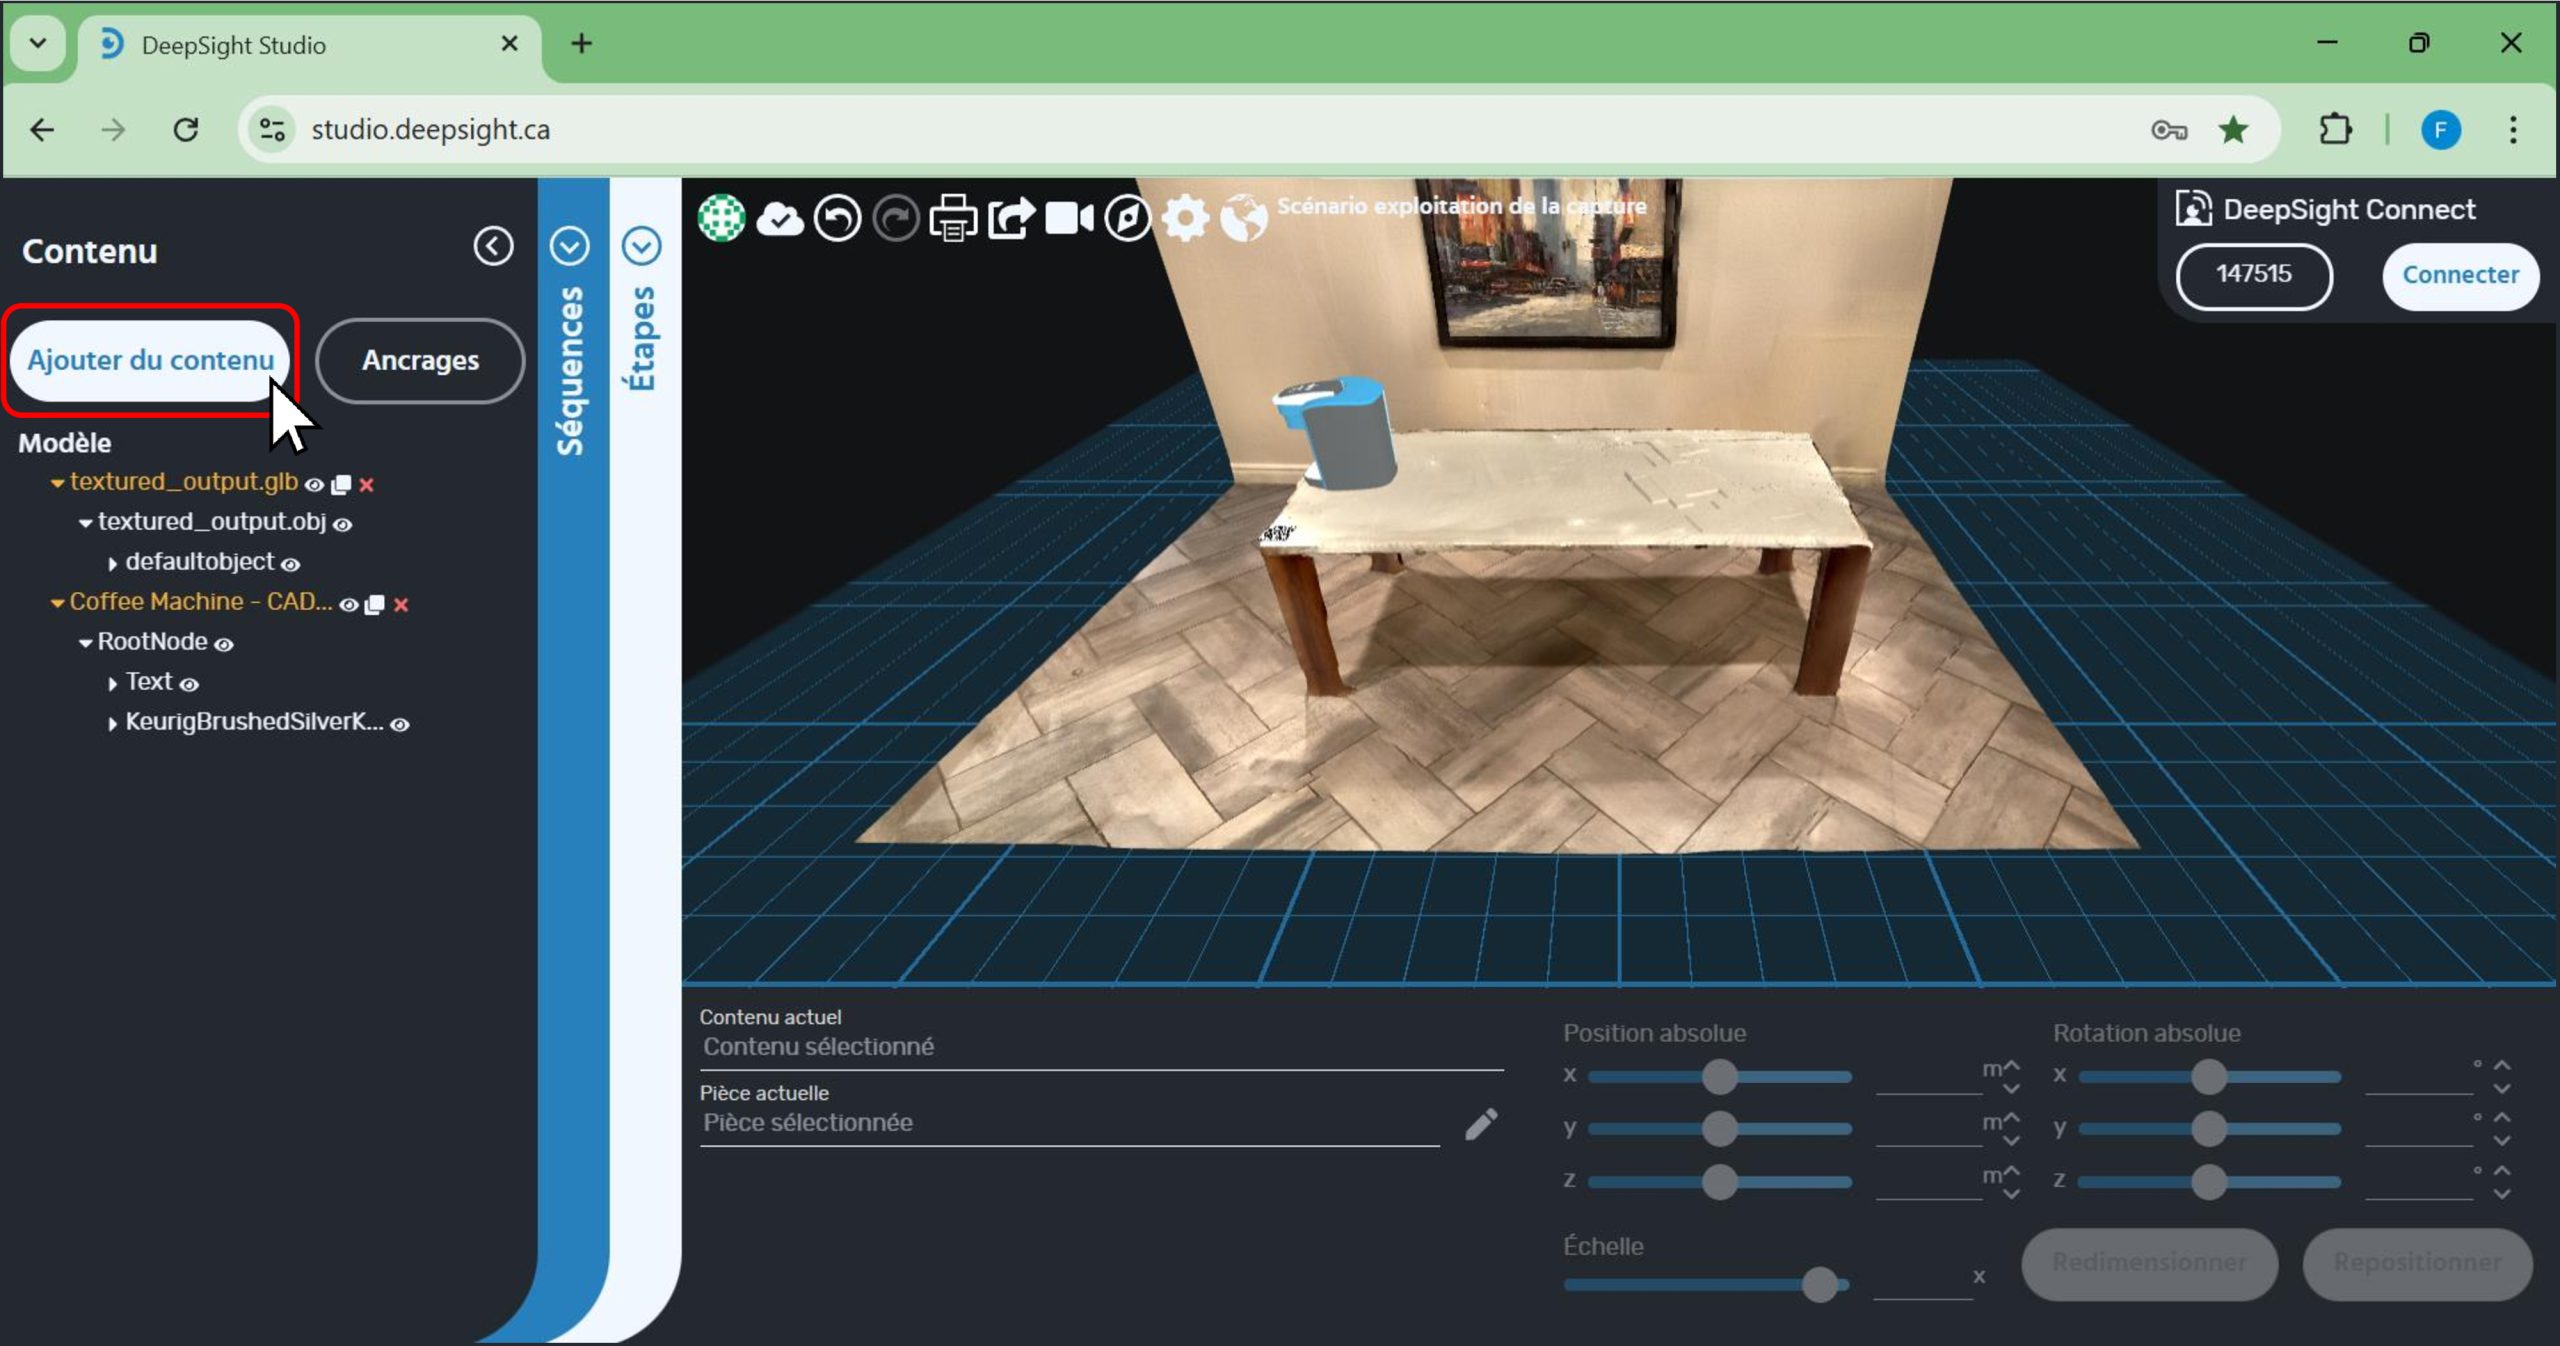This screenshot has height=1346, width=2560.
Task: Click the undo arrow icon
Action: [x=837, y=218]
